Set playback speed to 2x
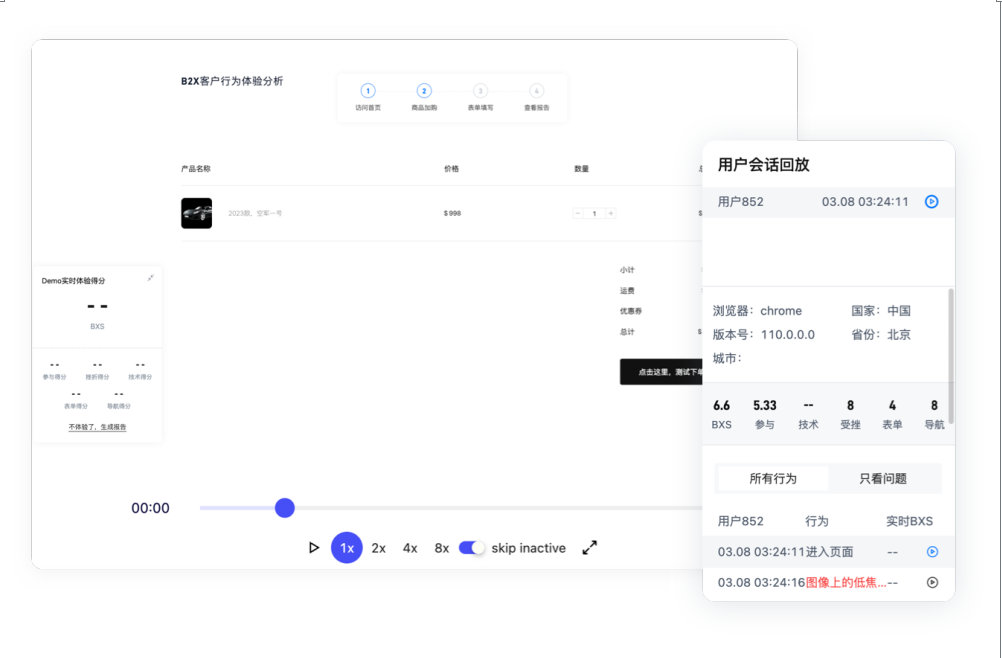1002x658 pixels. [378, 548]
